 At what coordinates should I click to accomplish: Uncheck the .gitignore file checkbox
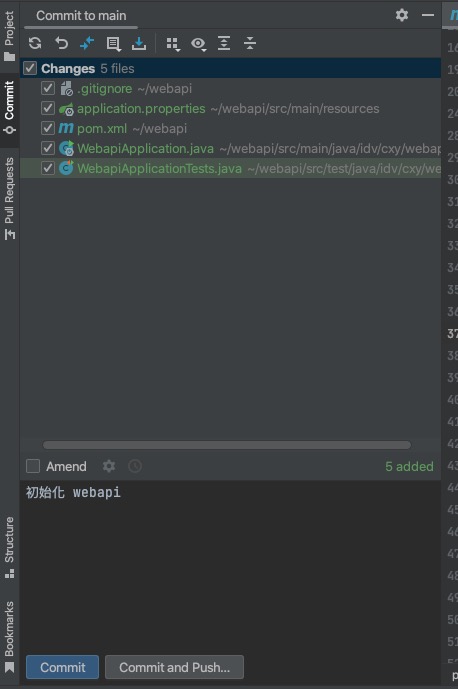[x=48, y=88]
